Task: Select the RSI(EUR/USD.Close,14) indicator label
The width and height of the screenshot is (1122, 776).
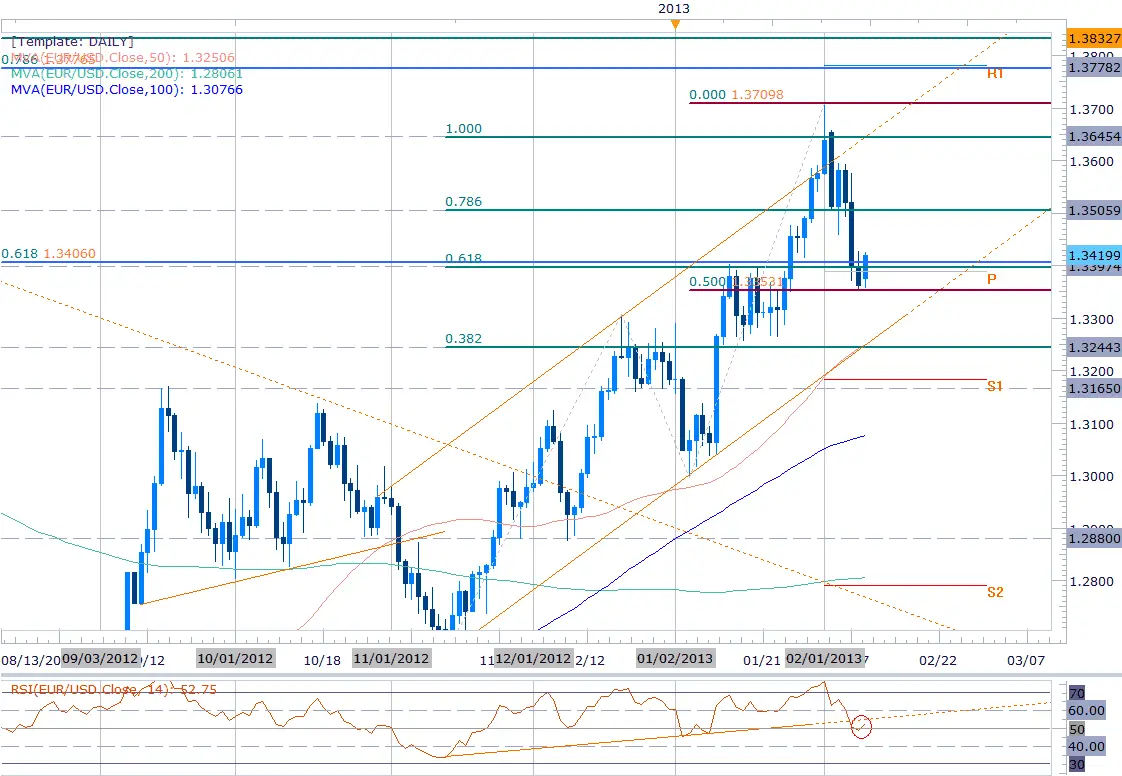Action: (113, 689)
